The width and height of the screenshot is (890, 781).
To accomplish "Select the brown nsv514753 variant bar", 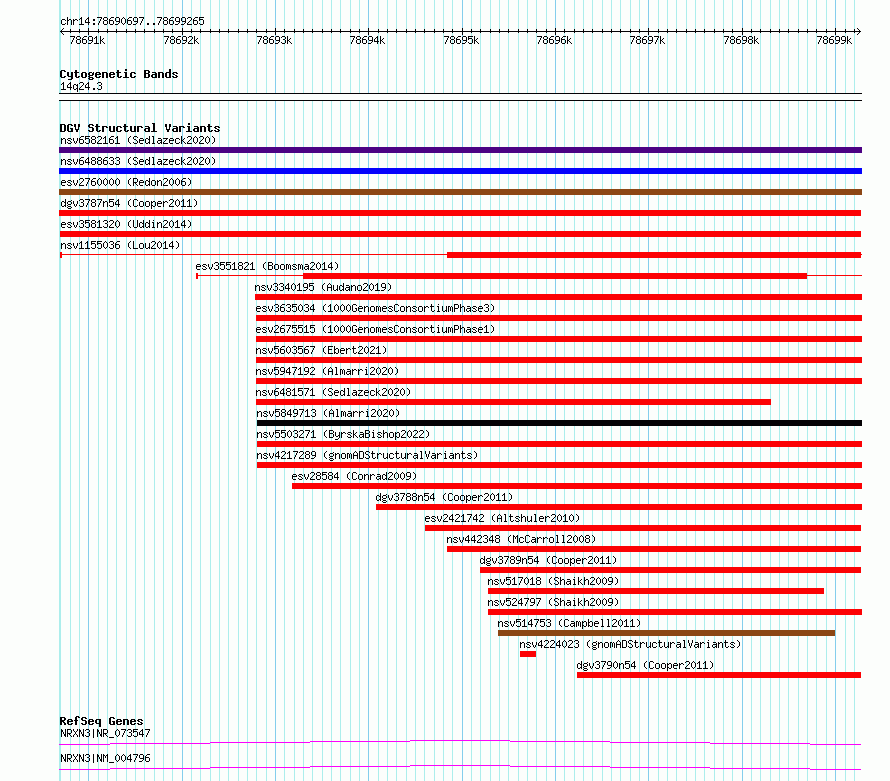I will [666, 633].
